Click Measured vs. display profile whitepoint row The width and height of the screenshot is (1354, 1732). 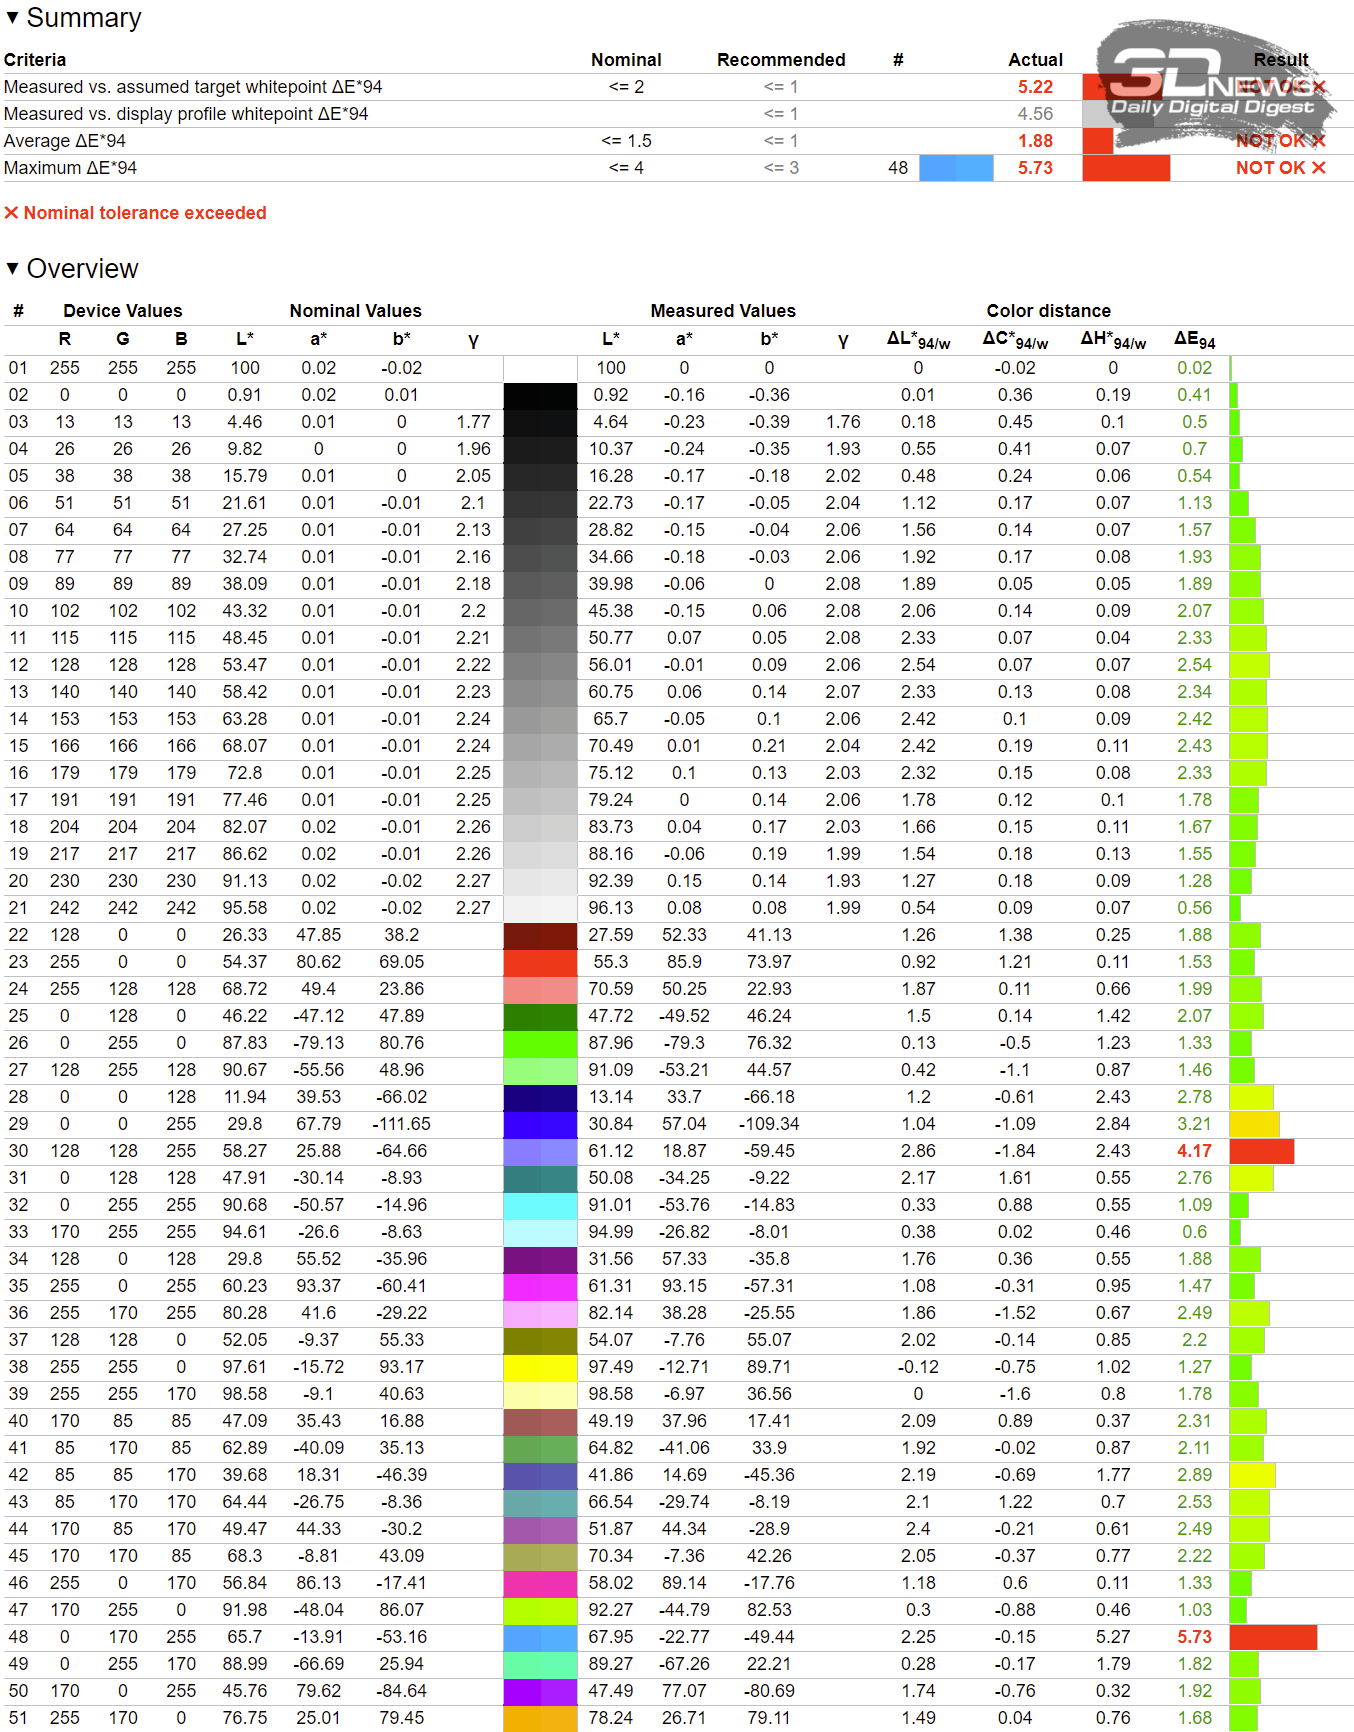click(x=677, y=114)
